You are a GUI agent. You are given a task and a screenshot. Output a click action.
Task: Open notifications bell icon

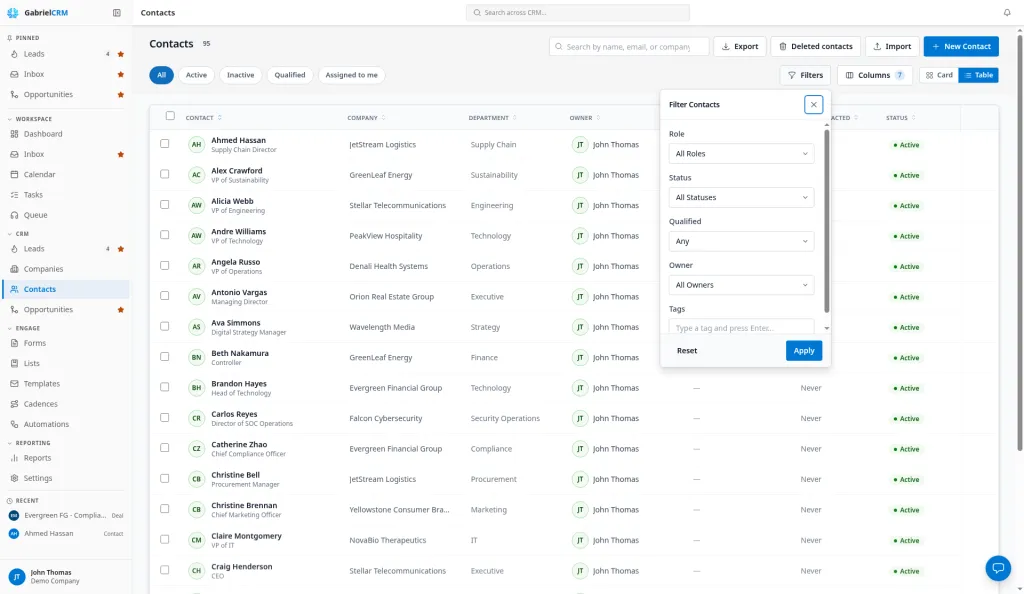point(1006,12)
